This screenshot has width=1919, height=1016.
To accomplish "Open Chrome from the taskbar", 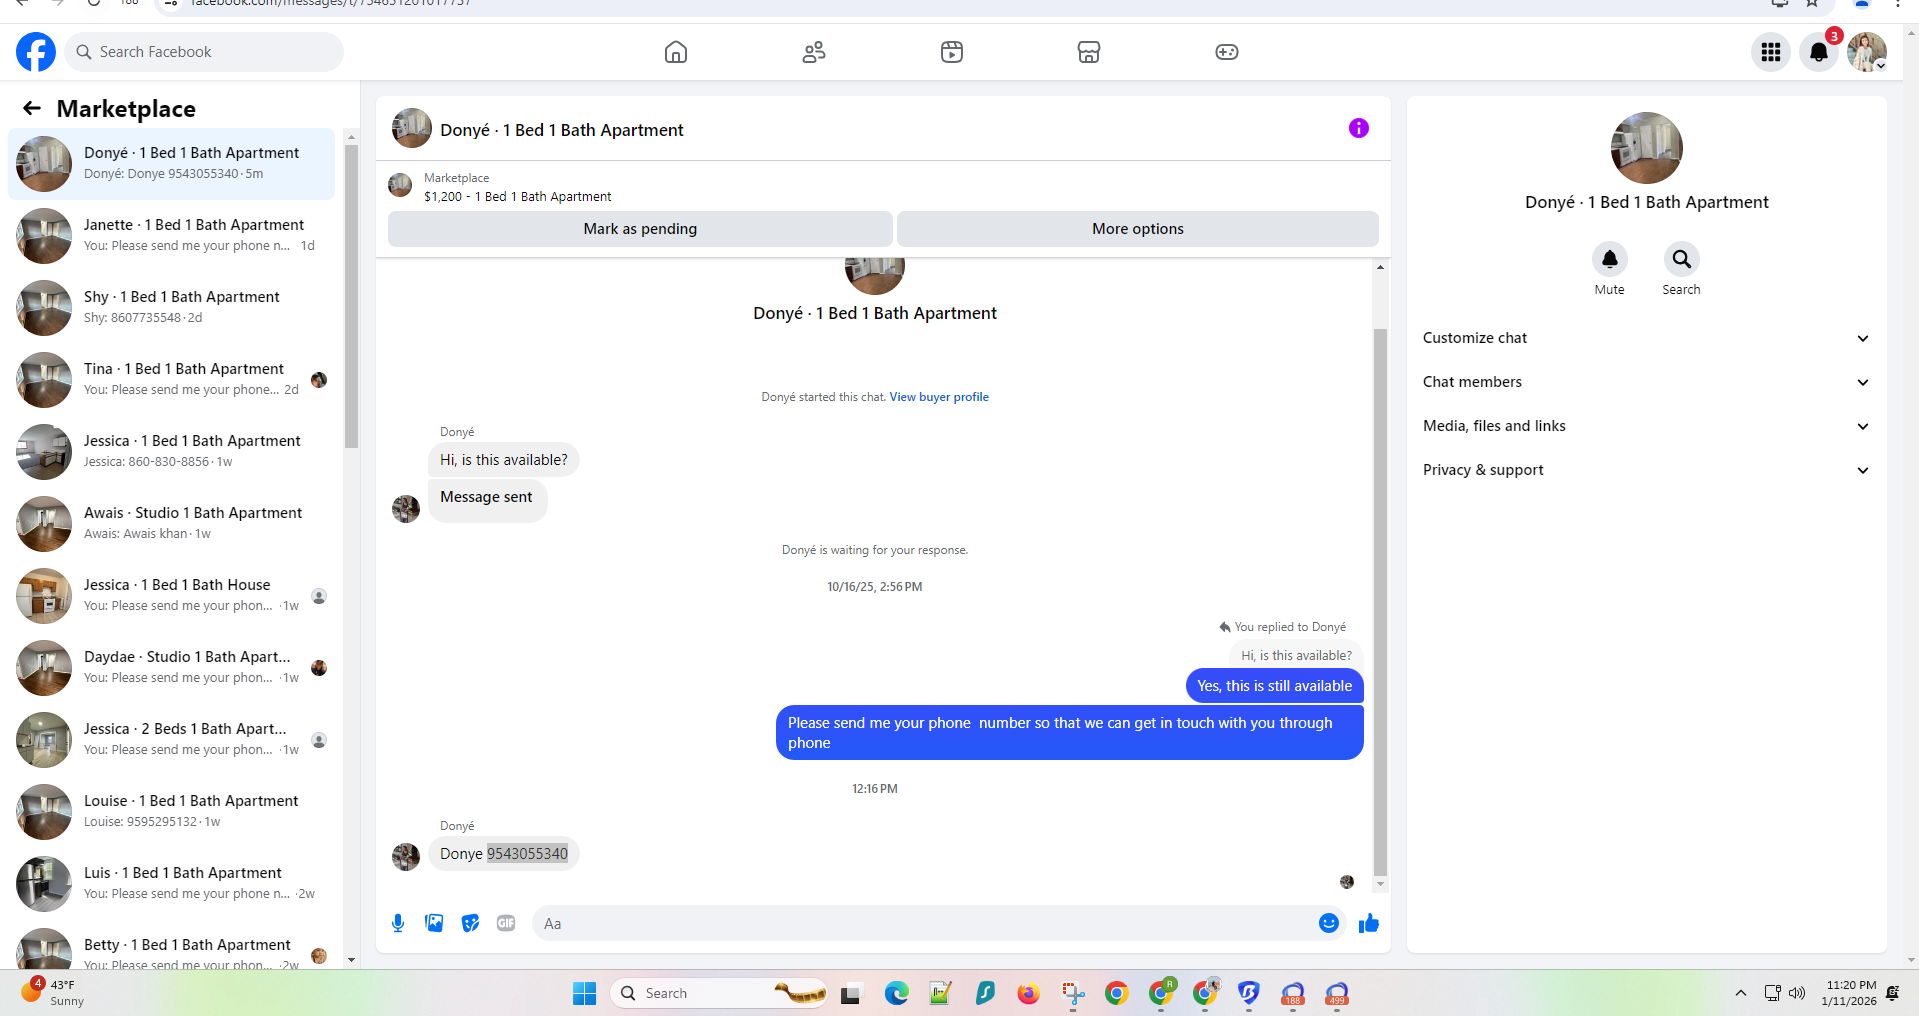I will (x=1117, y=993).
